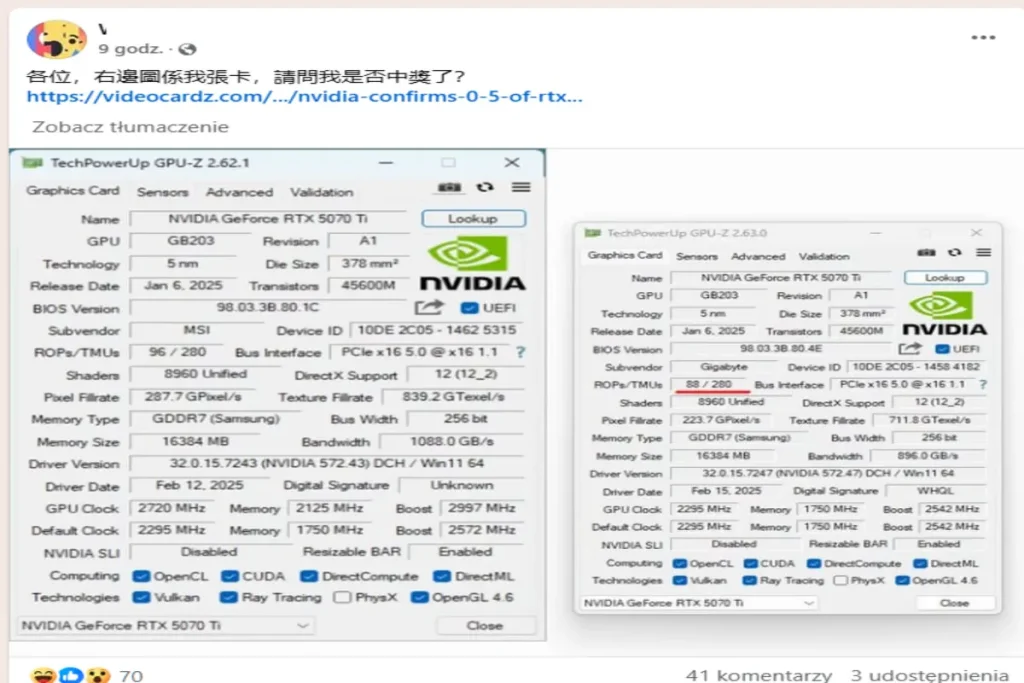1024x683 pixels.
Task: Click the NVIDIA logo in GPU-Z 2.62.1
Action: pos(472,264)
